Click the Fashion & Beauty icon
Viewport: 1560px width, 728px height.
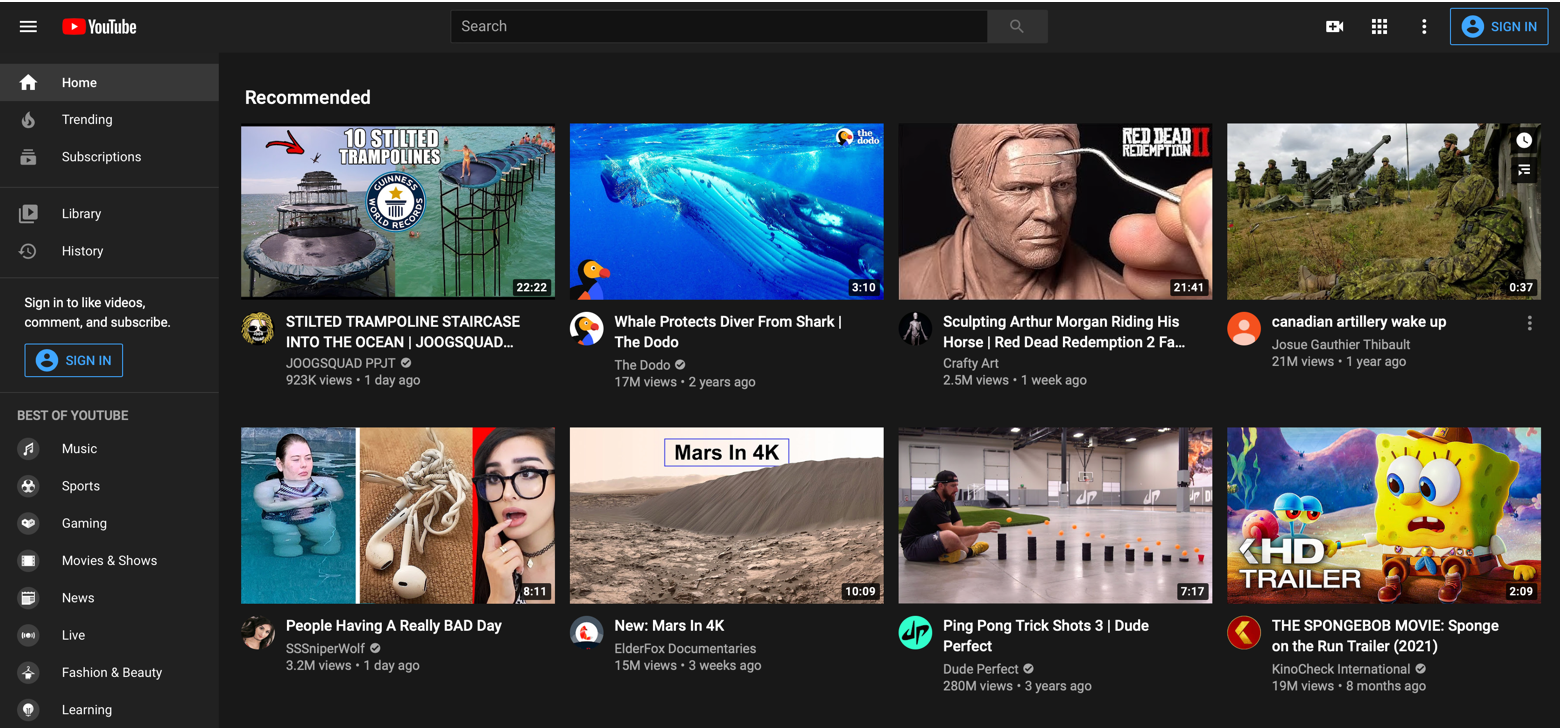click(28, 672)
